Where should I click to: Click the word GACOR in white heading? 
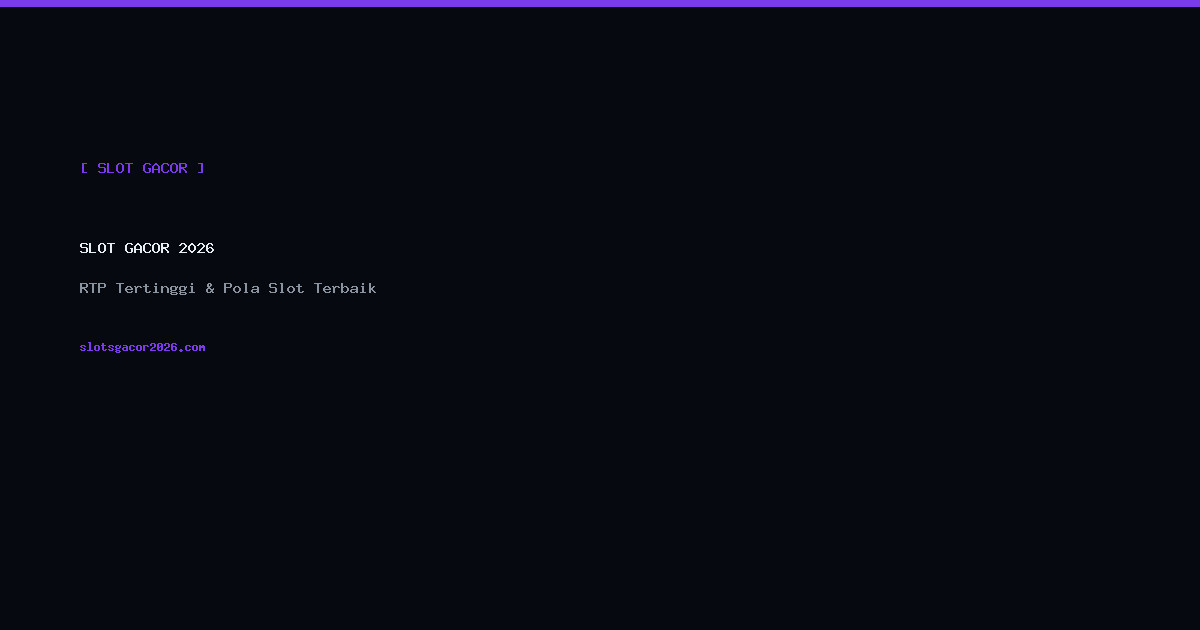(147, 248)
